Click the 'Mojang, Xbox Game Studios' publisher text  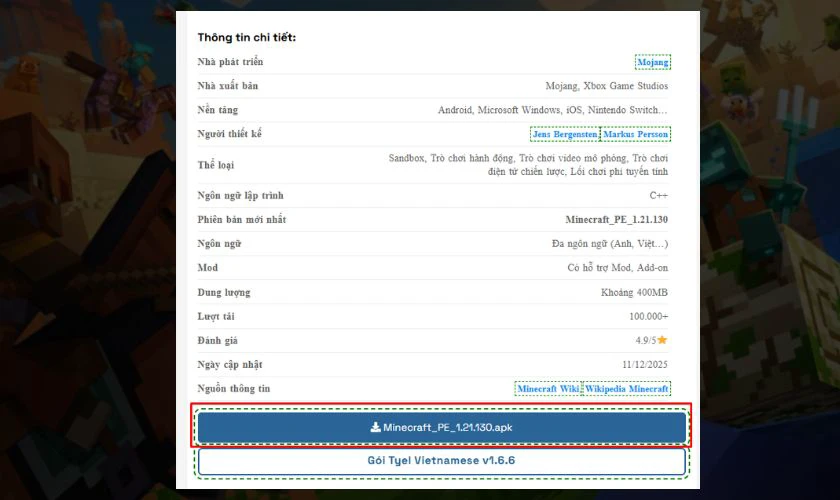click(x=607, y=86)
